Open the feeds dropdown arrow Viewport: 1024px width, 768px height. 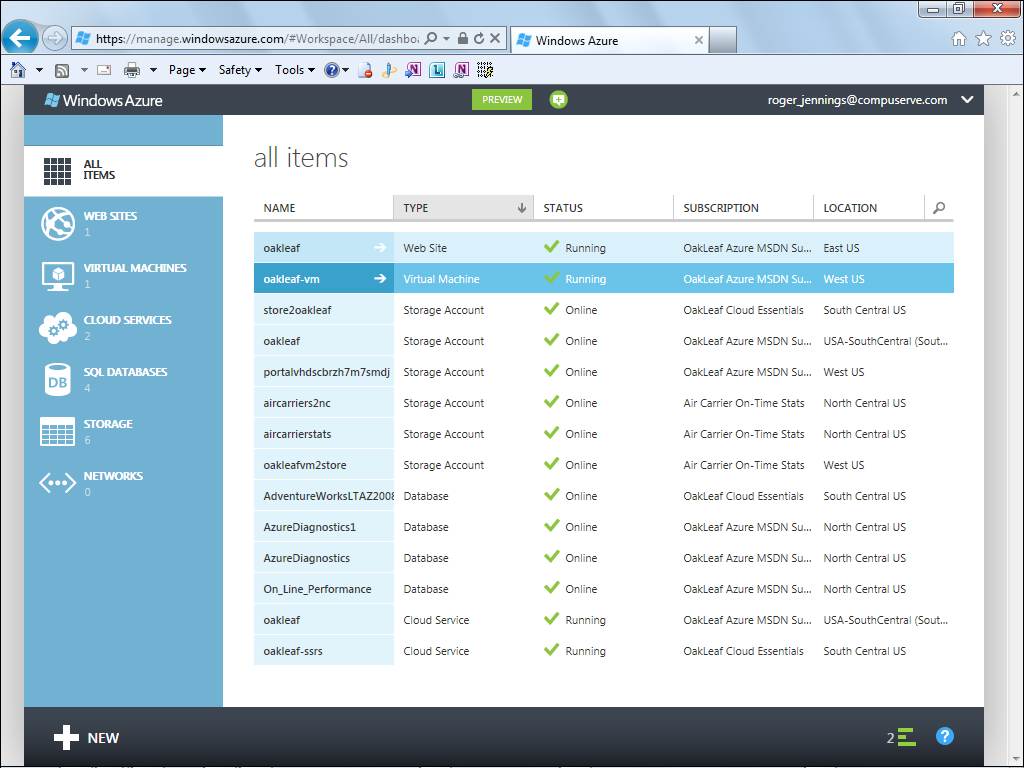(x=84, y=70)
